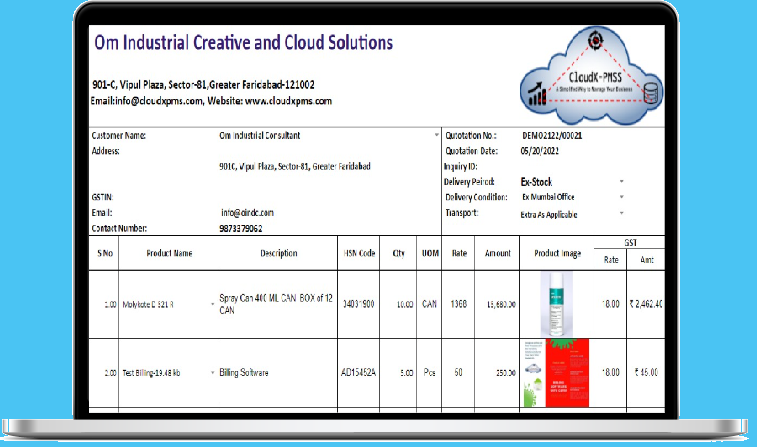Click HSN code 34031900
The height and width of the screenshot is (447, 757).
point(358,304)
